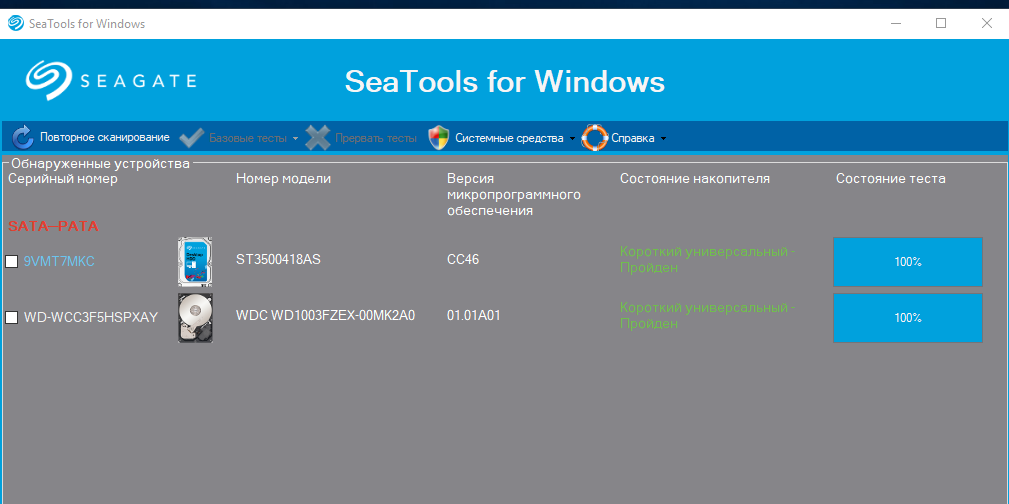Click the System tools shield icon
1009x504 pixels.
click(x=438, y=138)
